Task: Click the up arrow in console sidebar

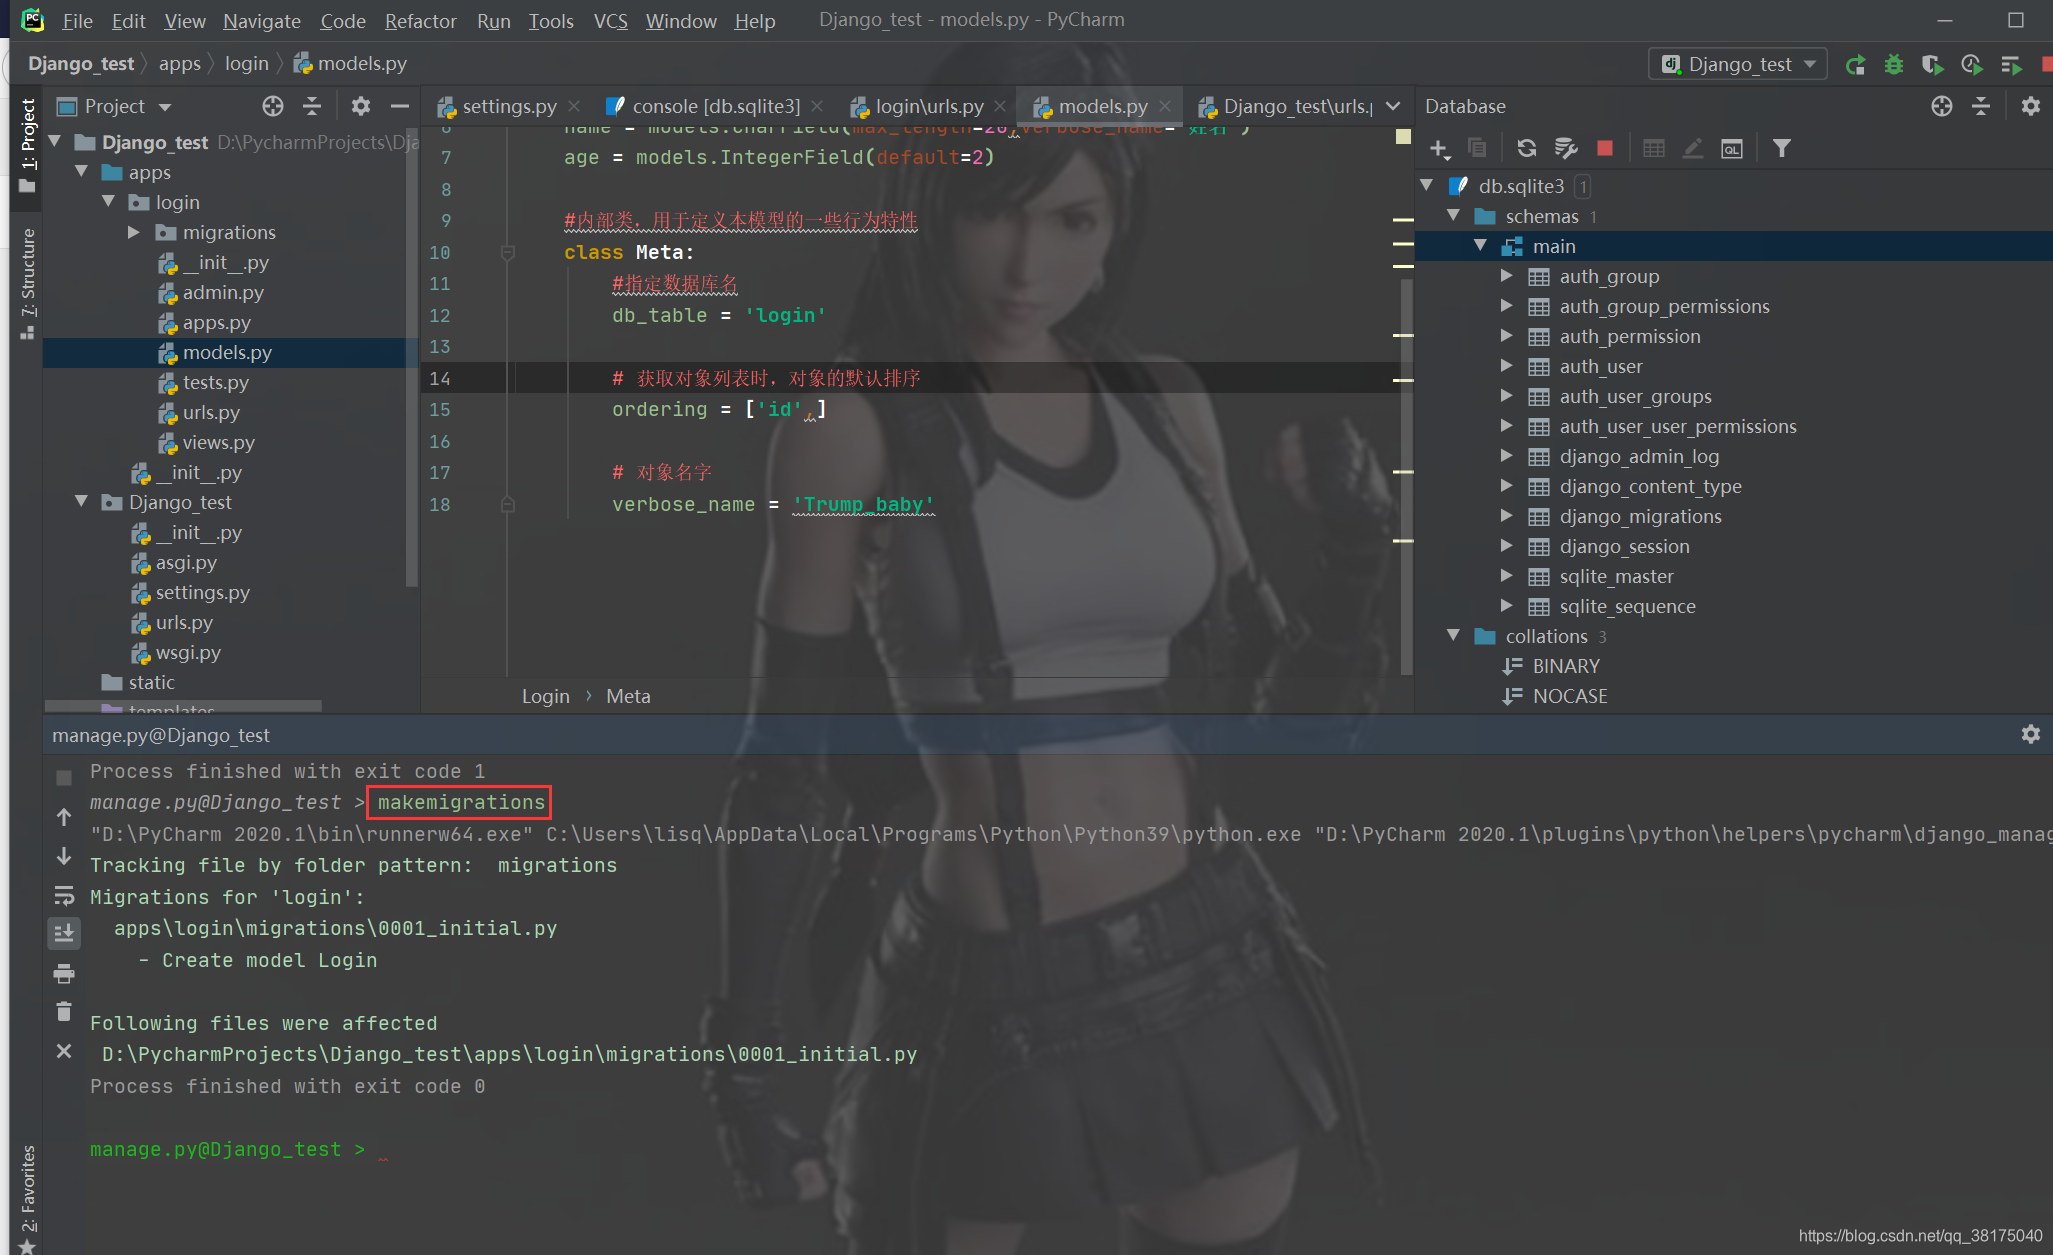Action: click(x=64, y=817)
